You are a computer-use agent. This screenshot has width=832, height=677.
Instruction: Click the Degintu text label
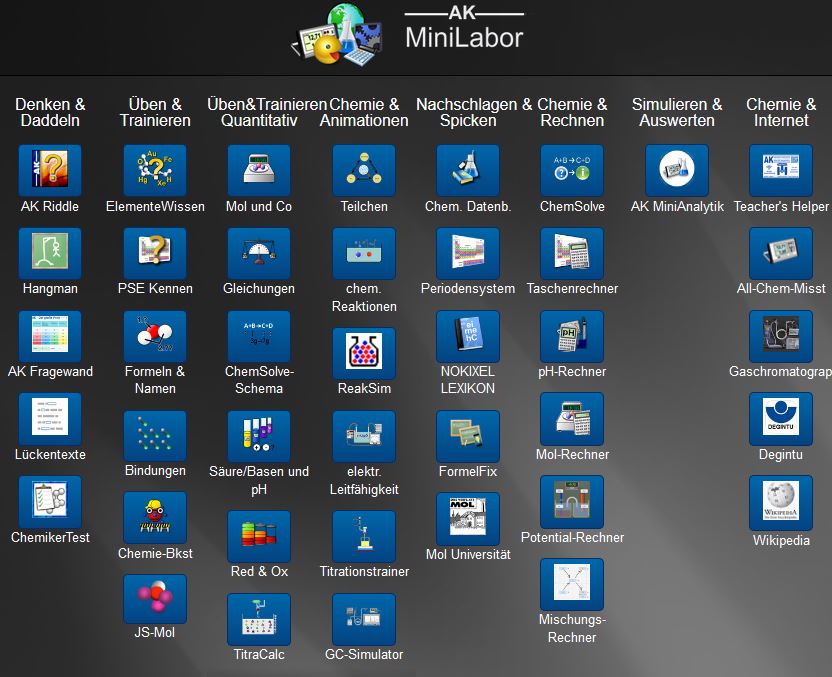(x=781, y=455)
